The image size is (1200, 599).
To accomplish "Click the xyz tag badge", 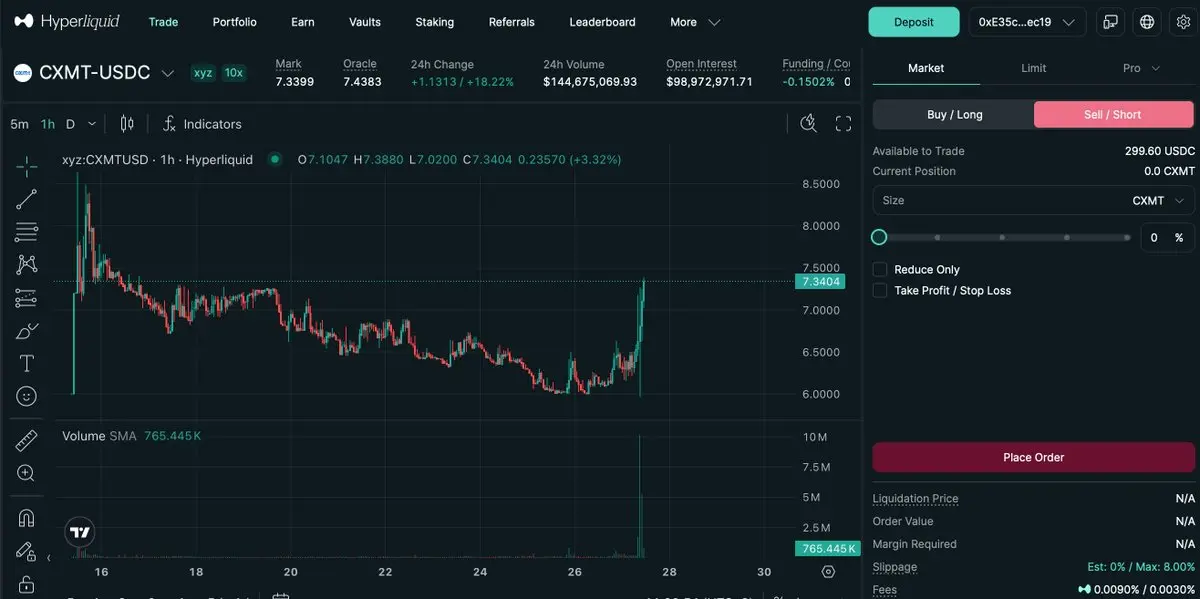I will pos(203,73).
